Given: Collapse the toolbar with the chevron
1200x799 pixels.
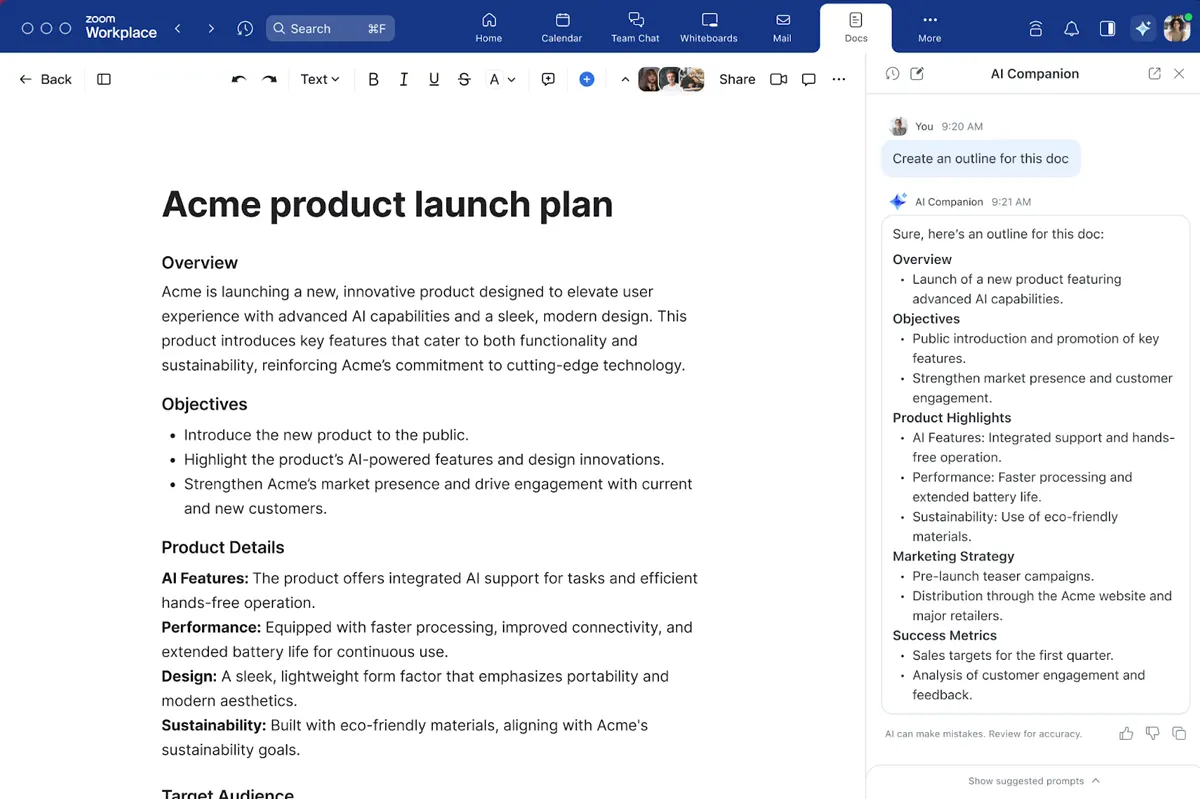Looking at the screenshot, I should pyautogui.click(x=625, y=79).
